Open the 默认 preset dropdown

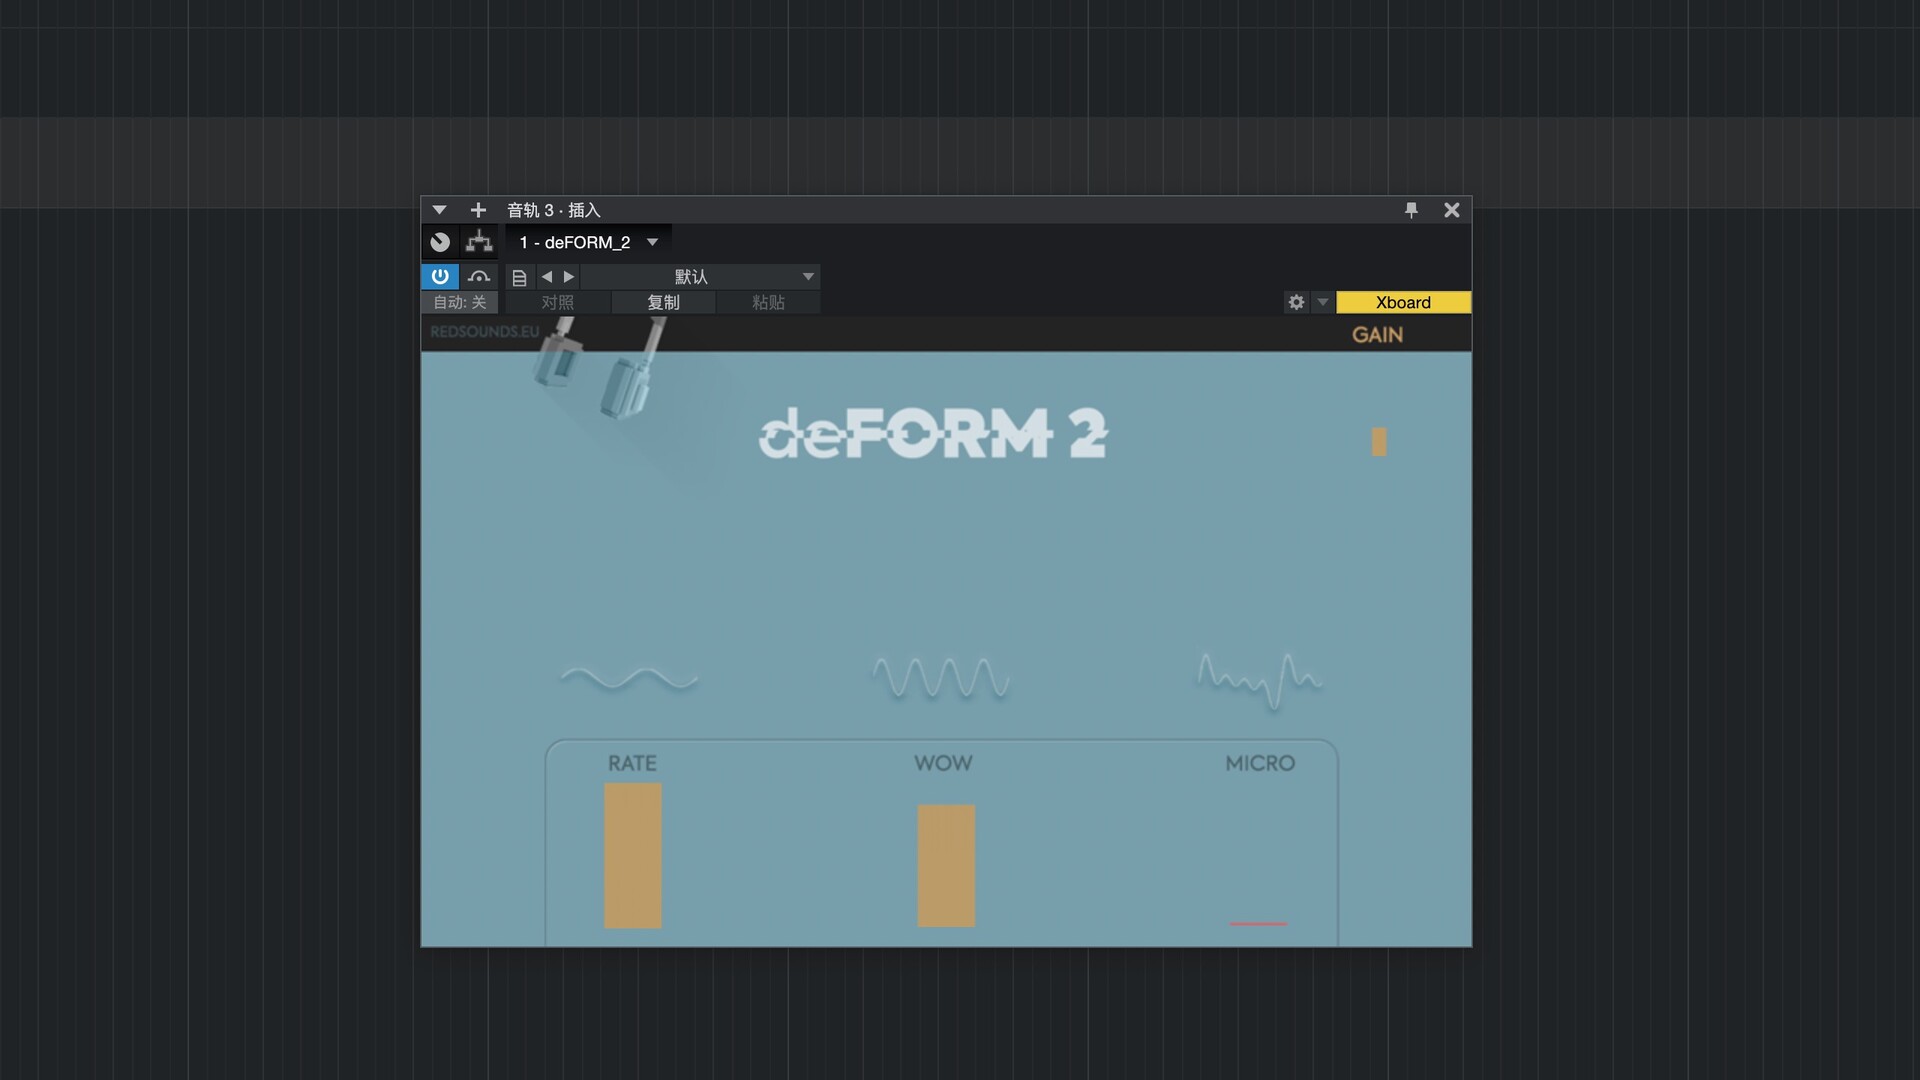click(x=701, y=277)
